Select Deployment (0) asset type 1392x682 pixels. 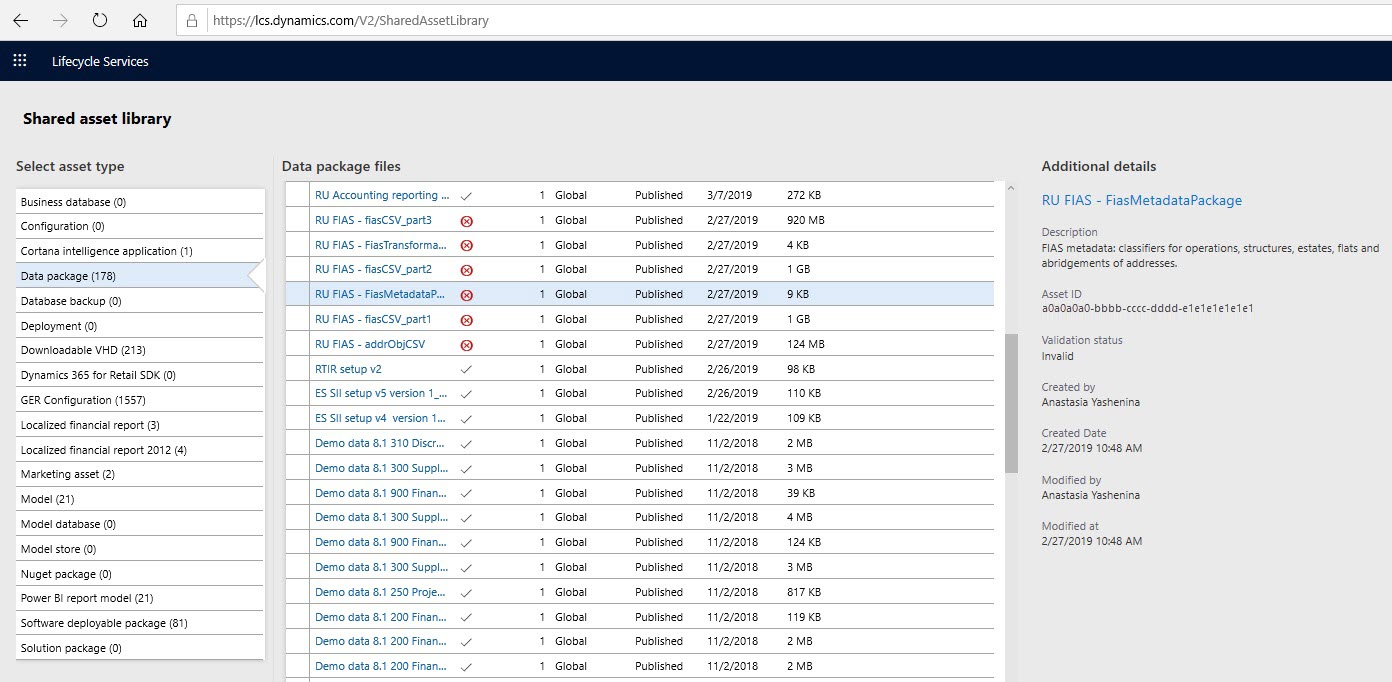pos(140,326)
